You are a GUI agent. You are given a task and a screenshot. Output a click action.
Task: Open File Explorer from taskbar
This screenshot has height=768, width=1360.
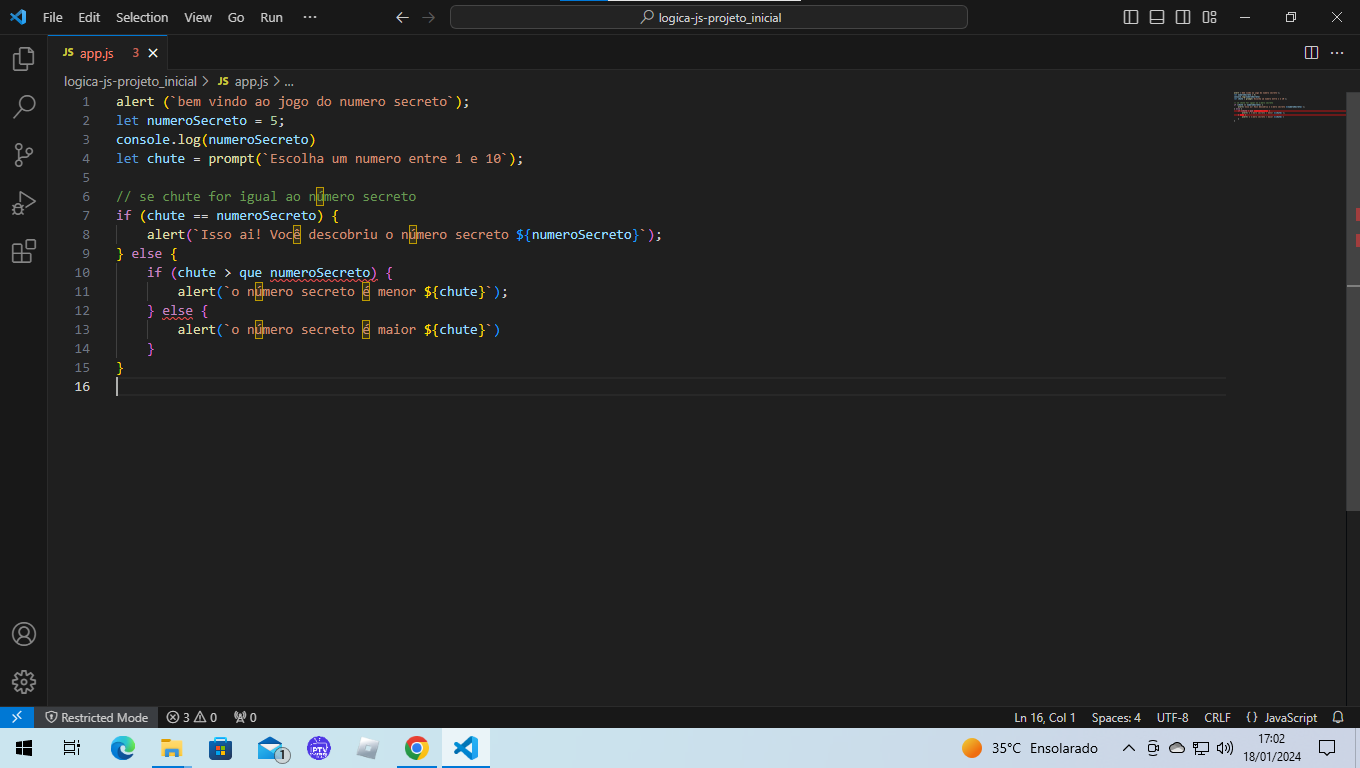coord(171,748)
